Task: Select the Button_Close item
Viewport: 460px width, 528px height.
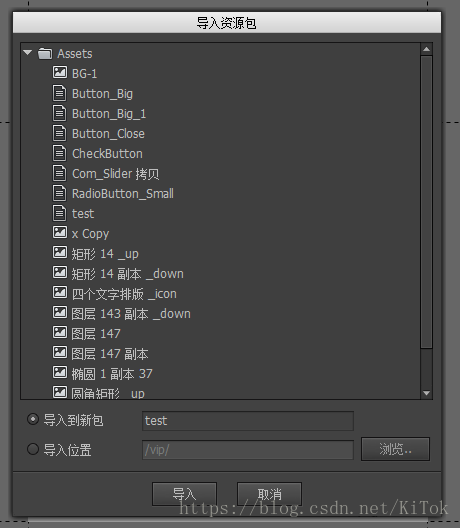Action: click(108, 134)
